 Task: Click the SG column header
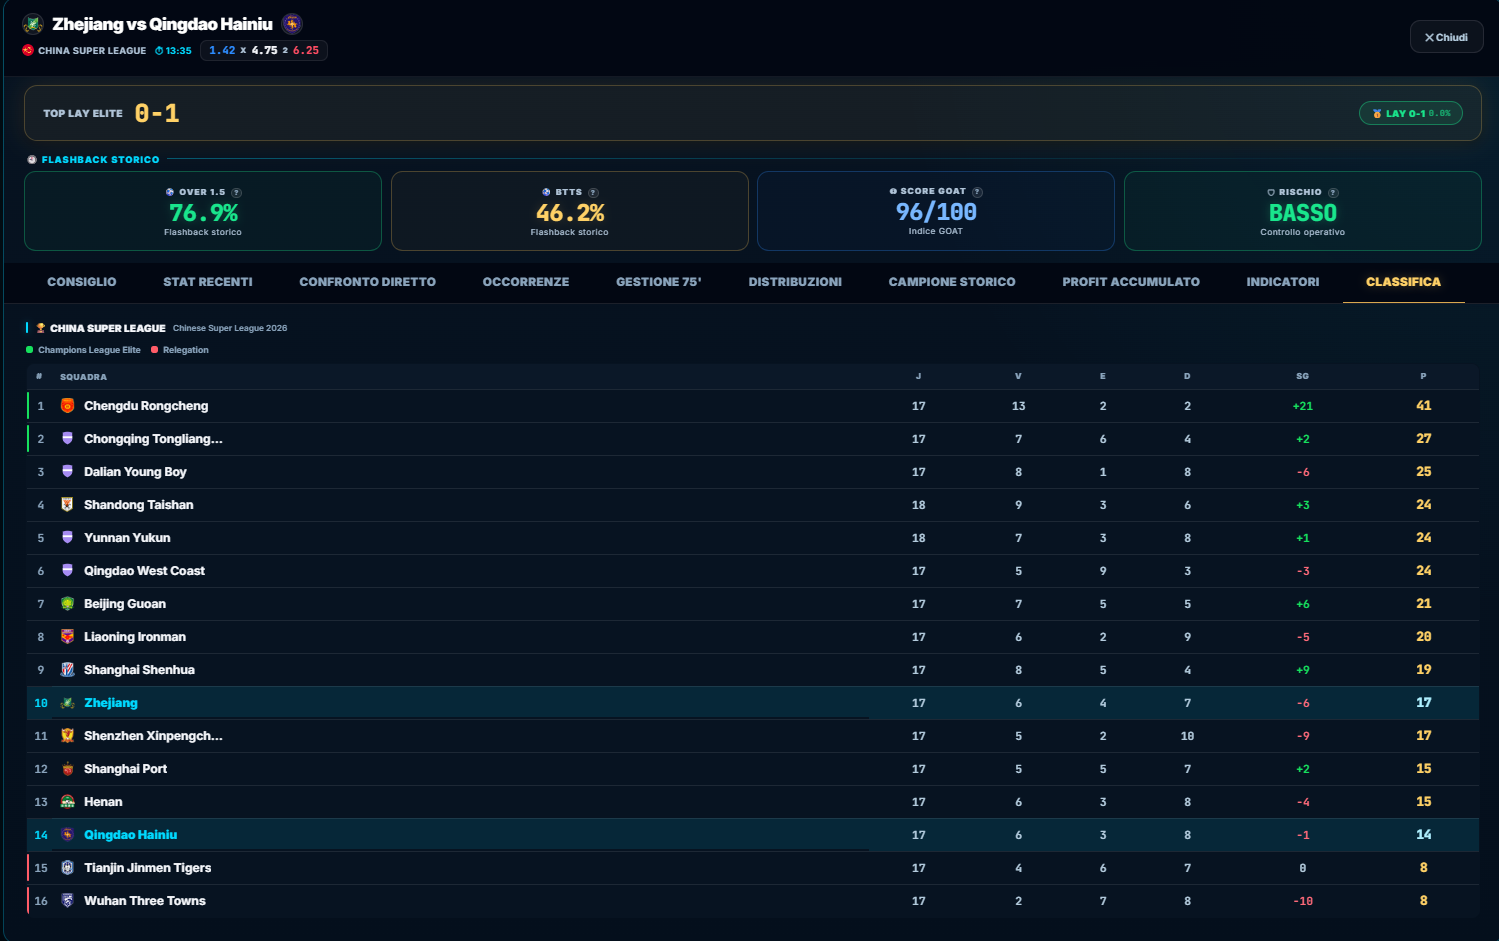pos(1302,376)
